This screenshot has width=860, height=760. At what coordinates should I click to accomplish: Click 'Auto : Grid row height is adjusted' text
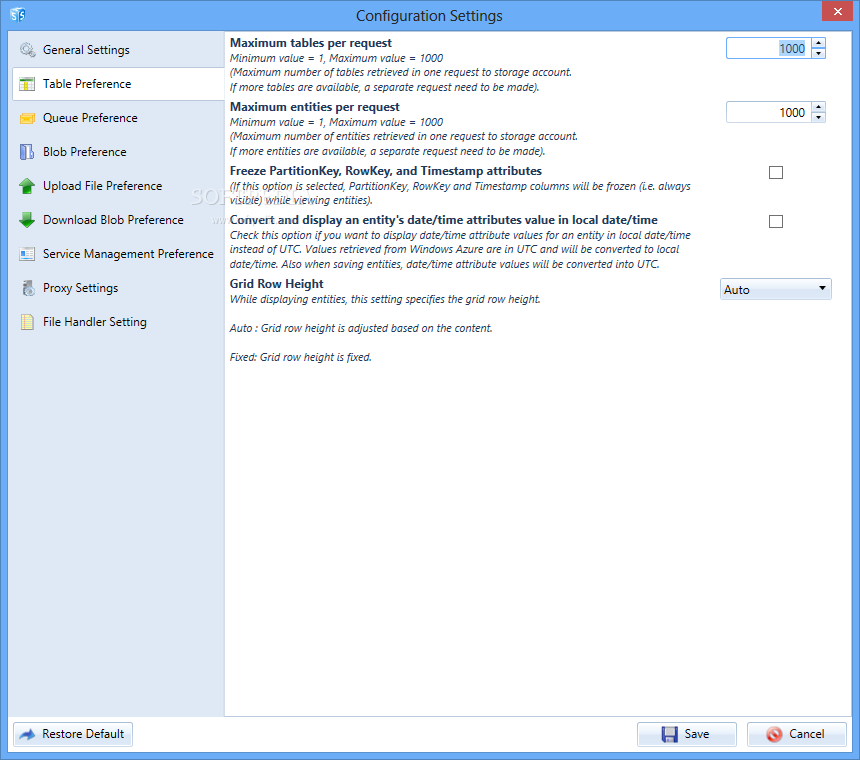[x=361, y=328]
